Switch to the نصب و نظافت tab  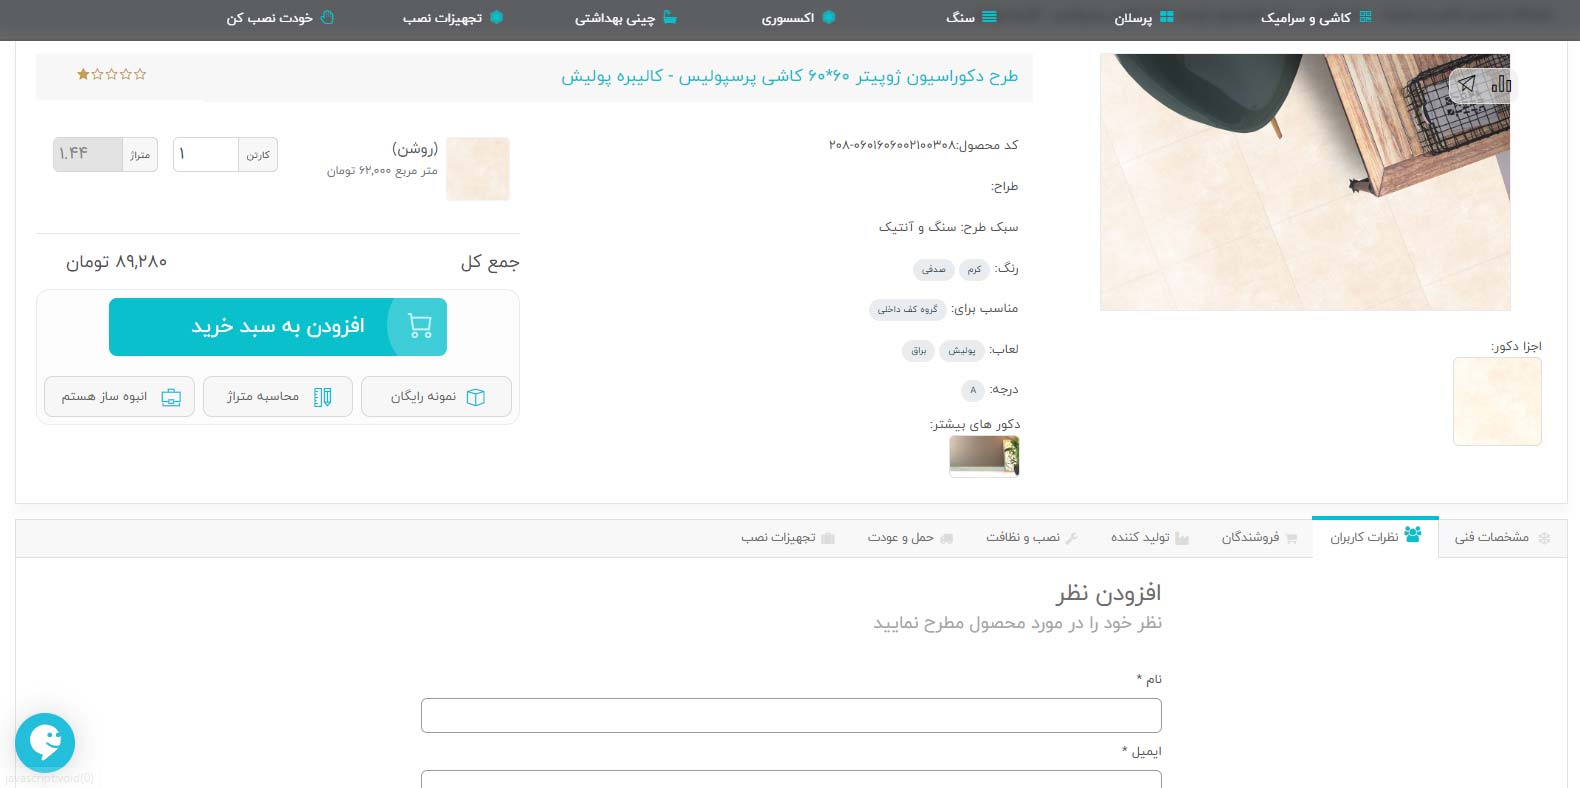pyautogui.click(x=1032, y=538)
